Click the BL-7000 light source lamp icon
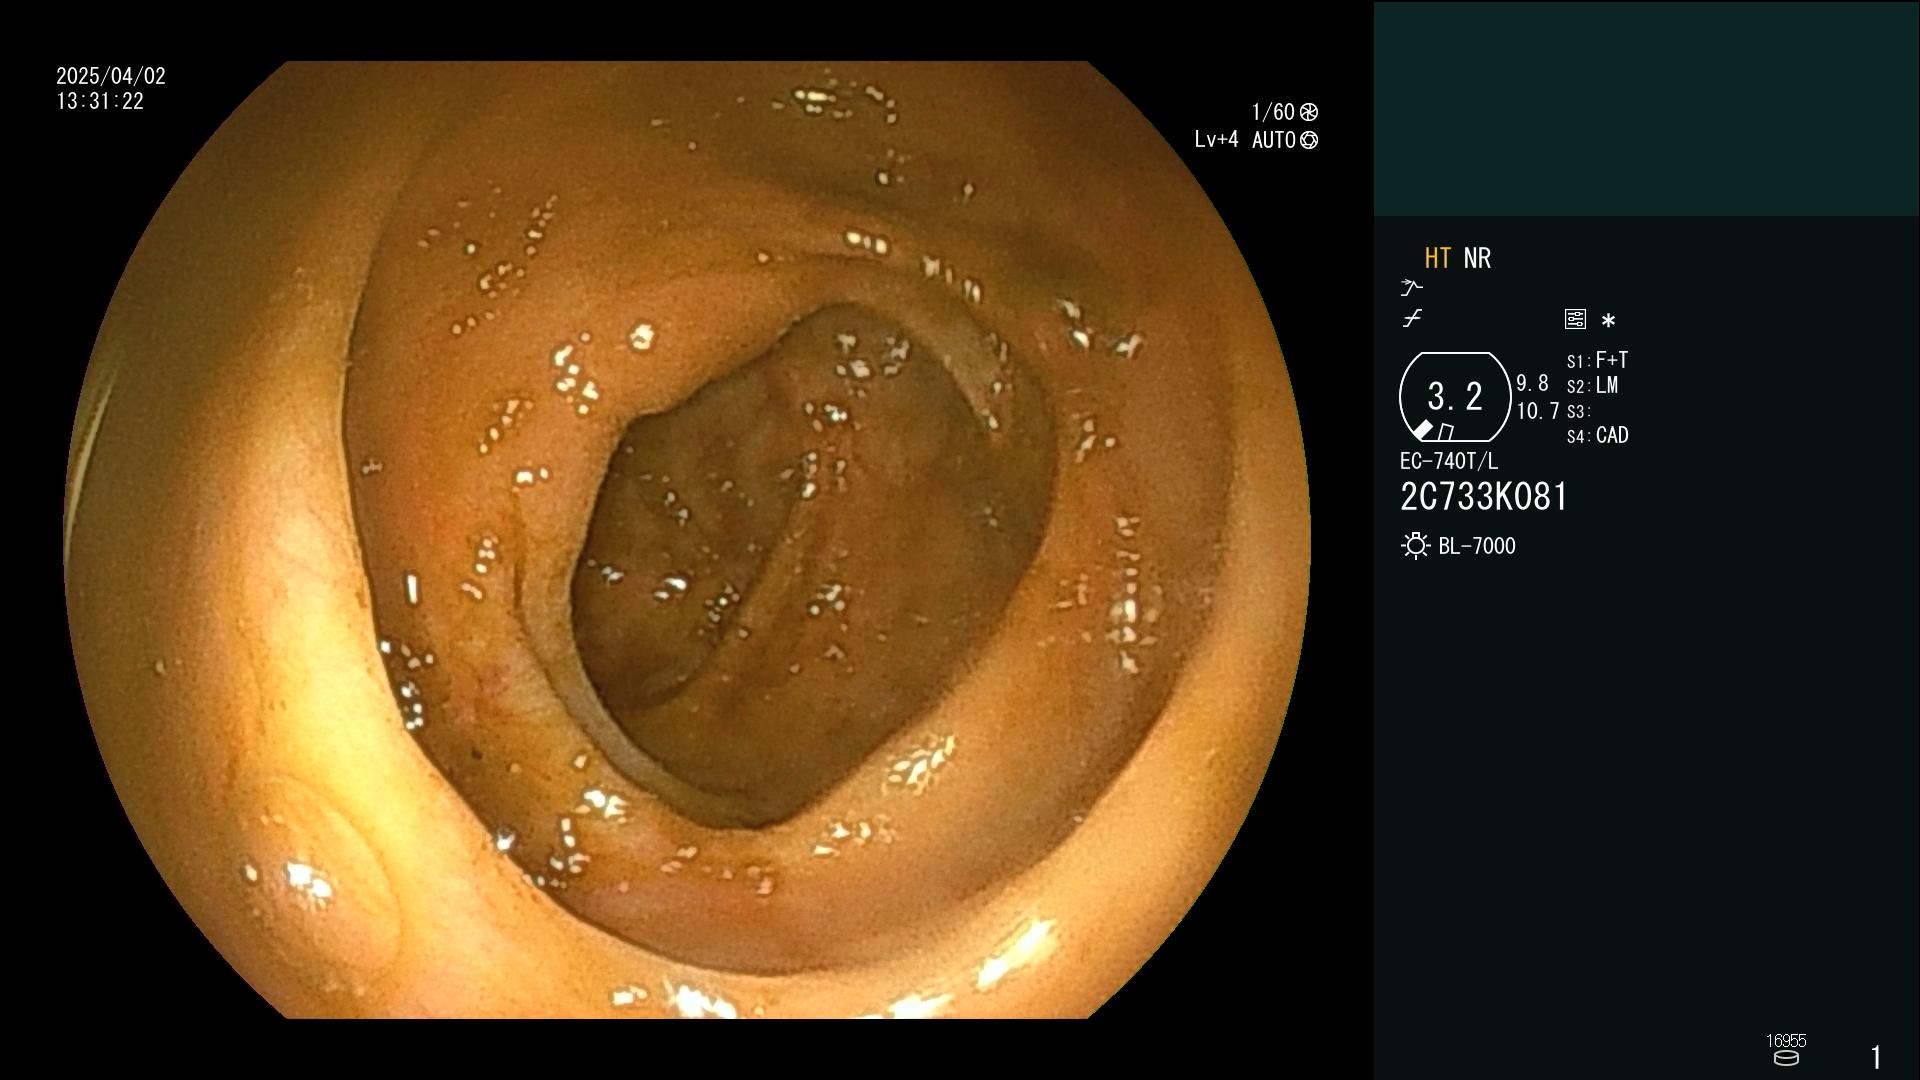This screenshot has width=1920, height=1080. pos(1415,546)
